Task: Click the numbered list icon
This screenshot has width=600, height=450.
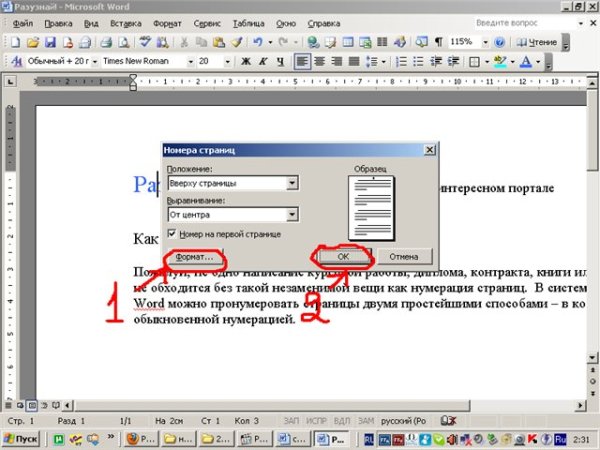Action: click(401, 62)
